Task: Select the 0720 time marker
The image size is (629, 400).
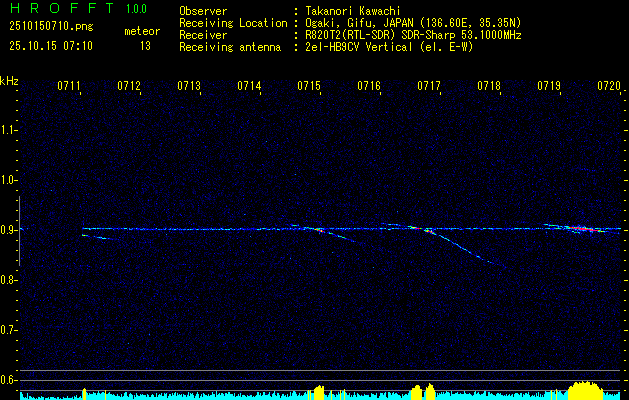Action: 608,87
